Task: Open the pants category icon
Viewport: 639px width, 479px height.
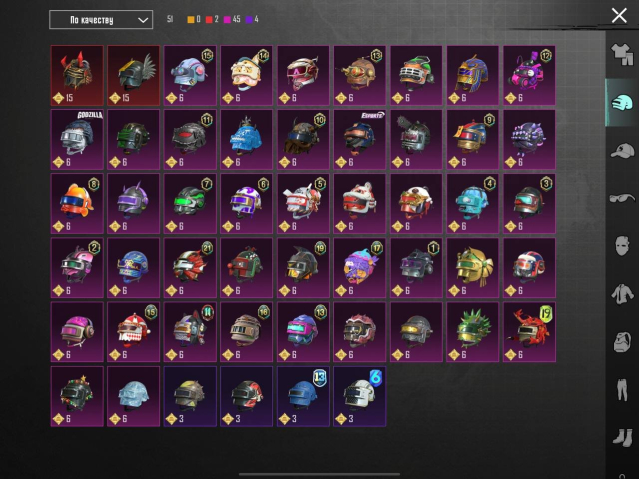Action: (x=622, y=389)
